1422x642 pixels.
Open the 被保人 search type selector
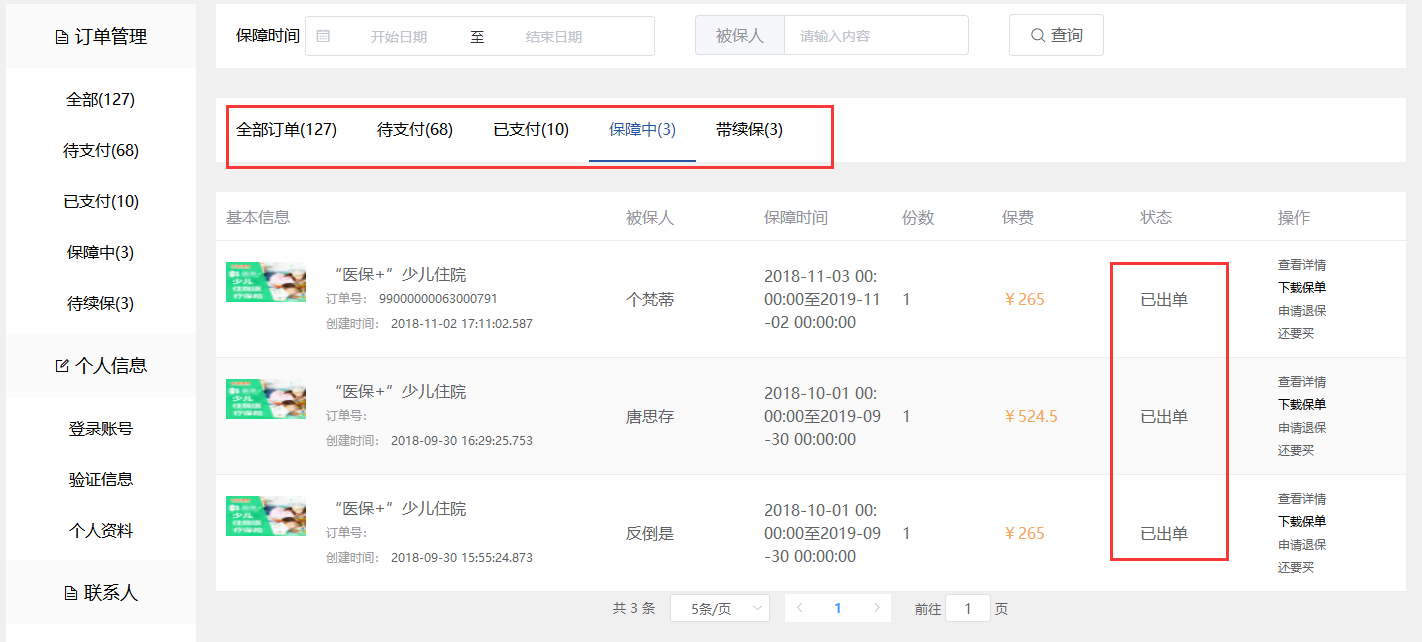[x=740, y=35]
